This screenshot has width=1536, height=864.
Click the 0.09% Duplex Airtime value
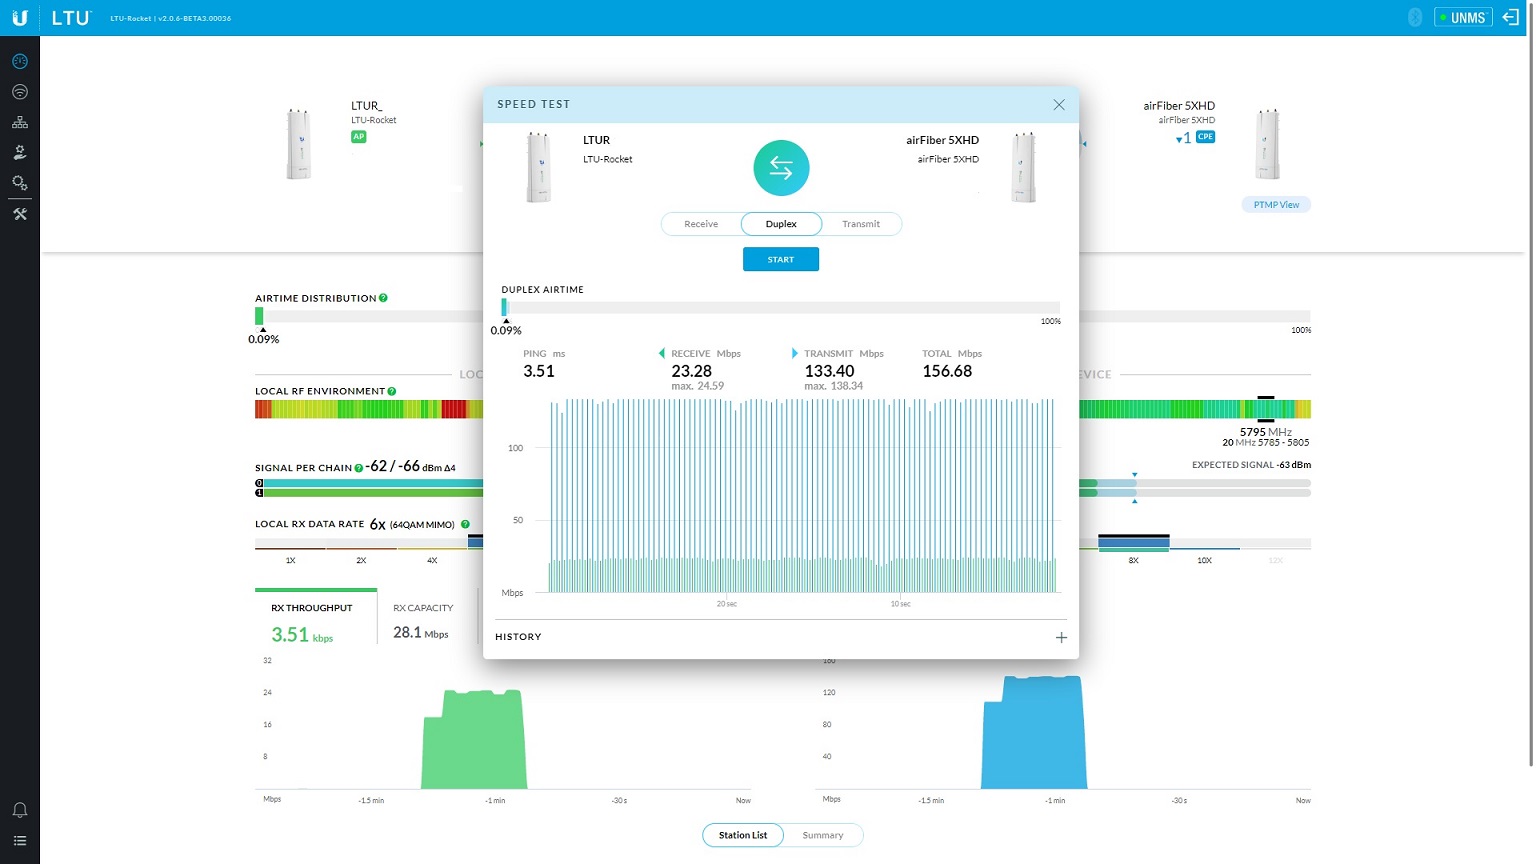(506, 331)
